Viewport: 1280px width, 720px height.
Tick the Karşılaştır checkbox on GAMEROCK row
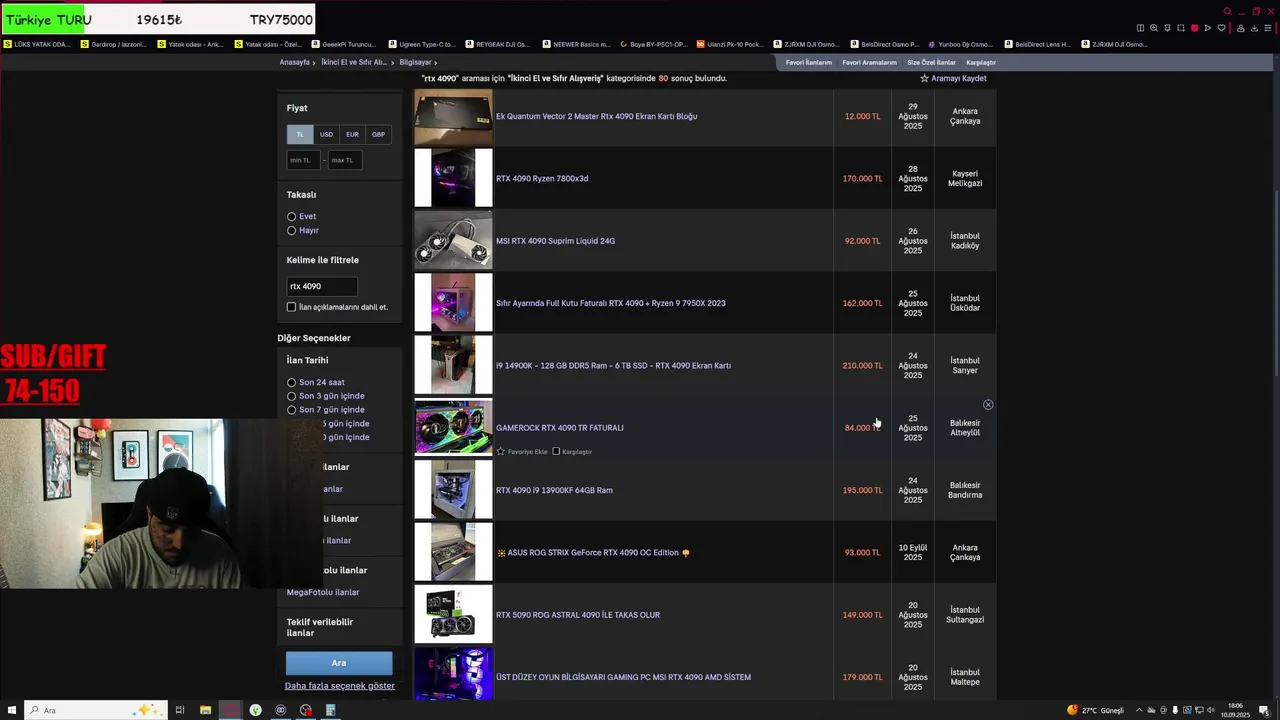pyautogui.click(x=556, y=452)
